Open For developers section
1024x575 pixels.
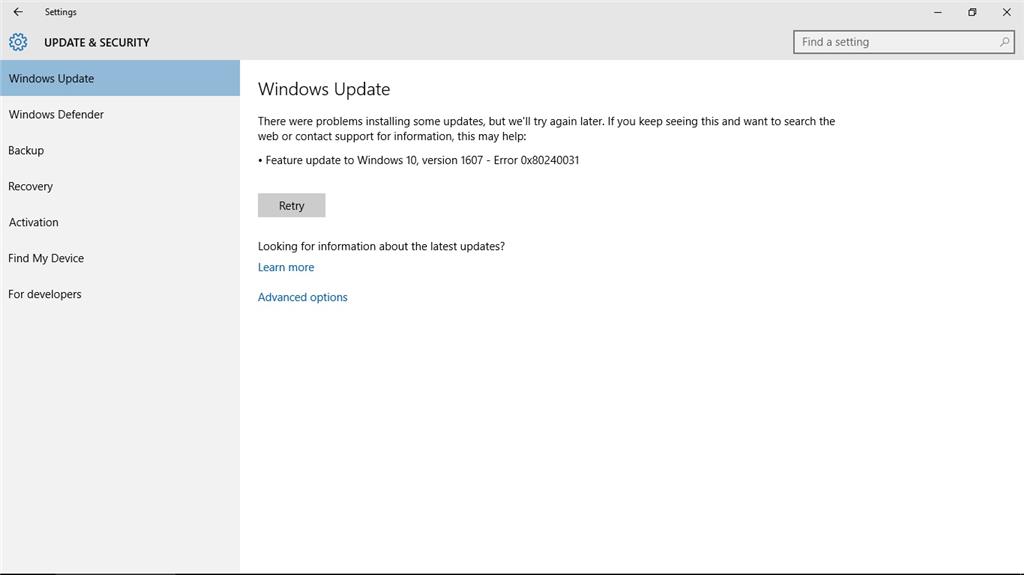(120, 294)
